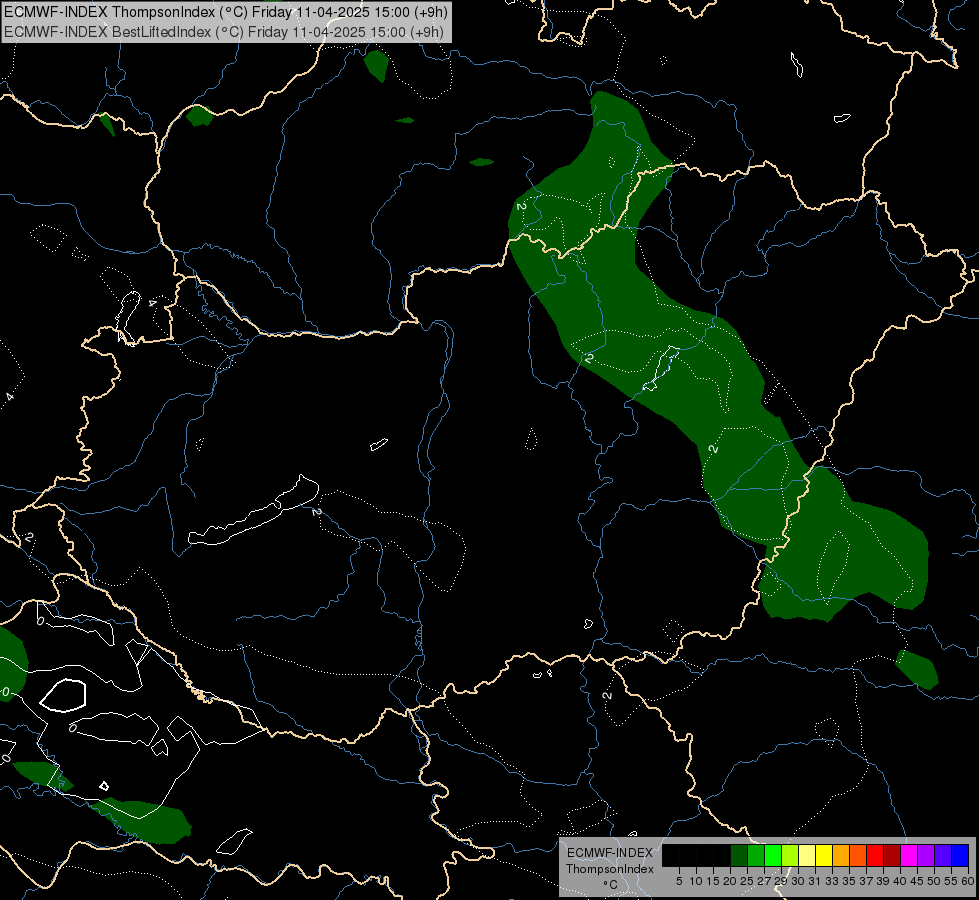Select the bright red 37-39 legend swatch
Screen dimensions: 979x900
tap(875, 855)
